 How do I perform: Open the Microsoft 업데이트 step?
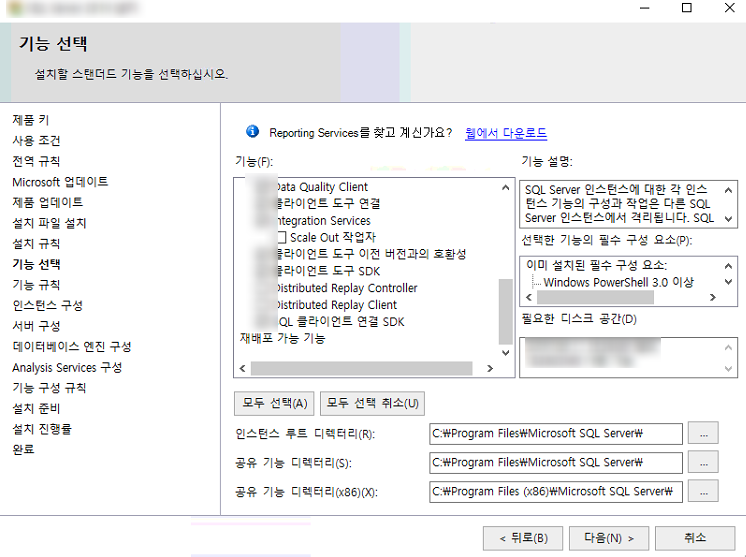60,182
